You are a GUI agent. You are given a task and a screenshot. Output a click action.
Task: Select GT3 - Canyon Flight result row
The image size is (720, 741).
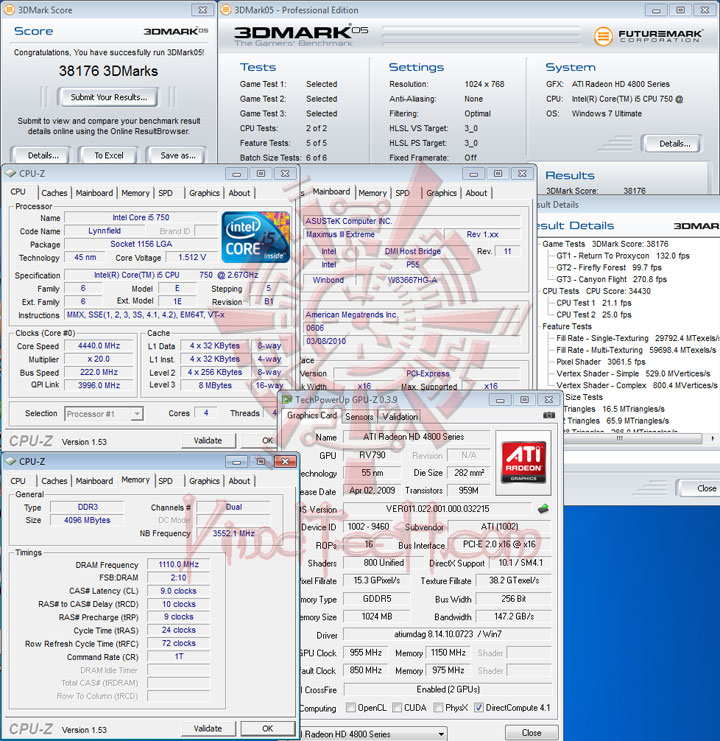pos(611,279)
